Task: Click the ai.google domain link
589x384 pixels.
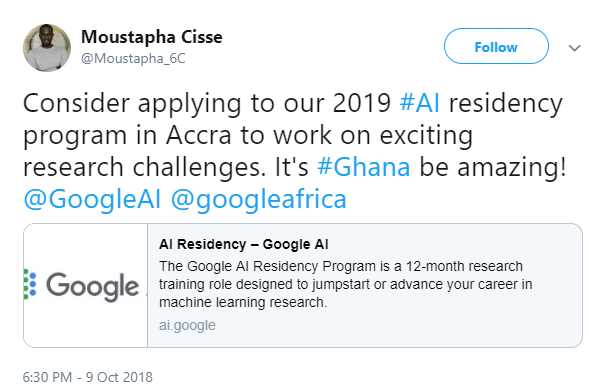Action: tap(187, 325)
